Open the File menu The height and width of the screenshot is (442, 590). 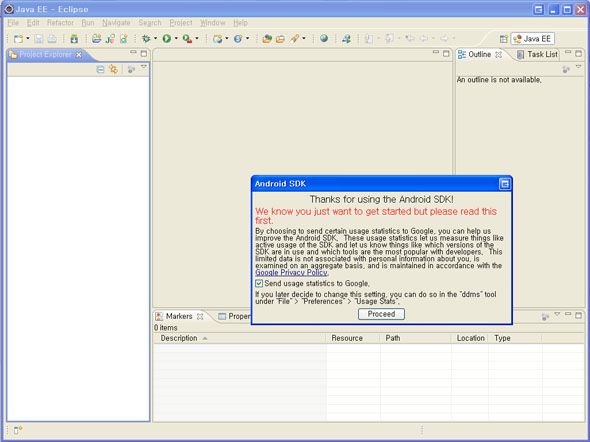13,23
